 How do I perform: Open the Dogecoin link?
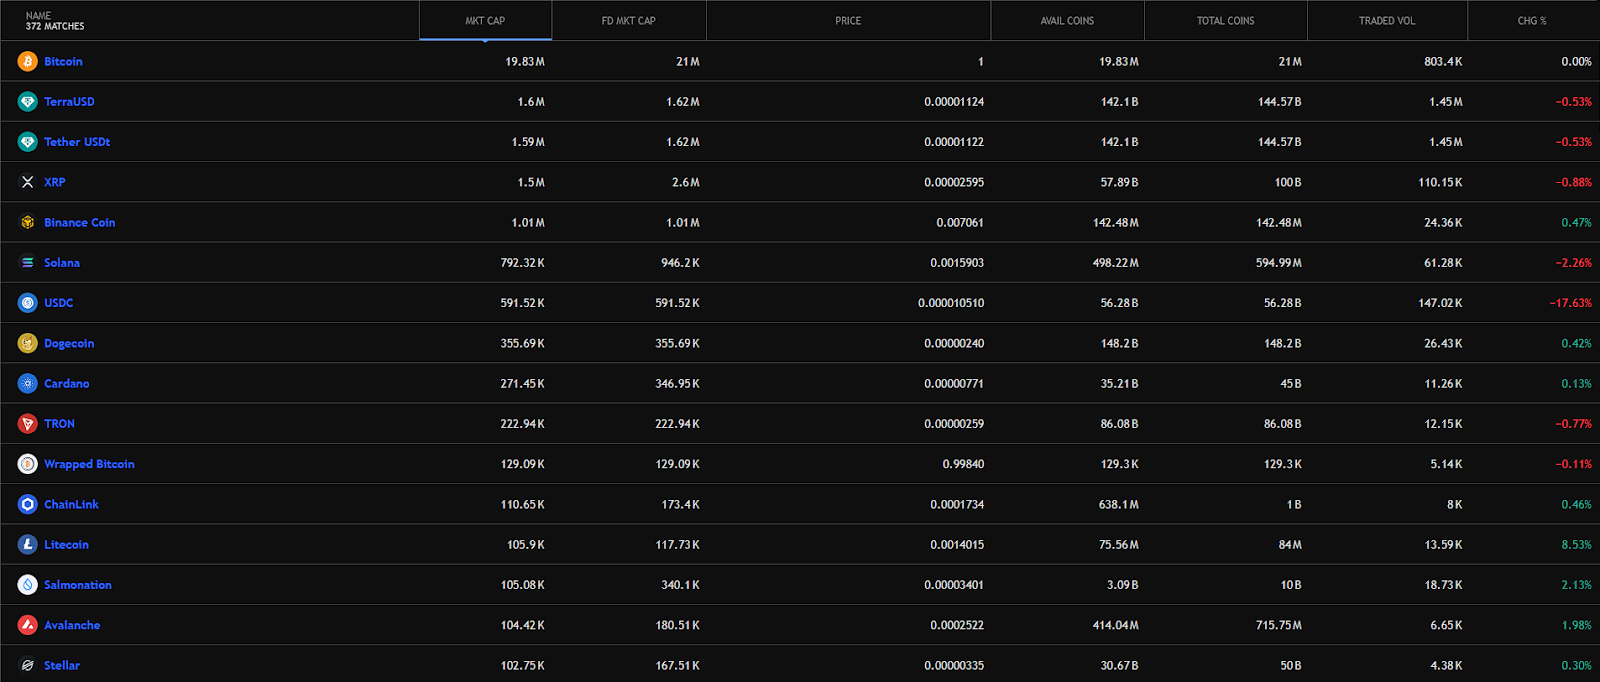69,344
